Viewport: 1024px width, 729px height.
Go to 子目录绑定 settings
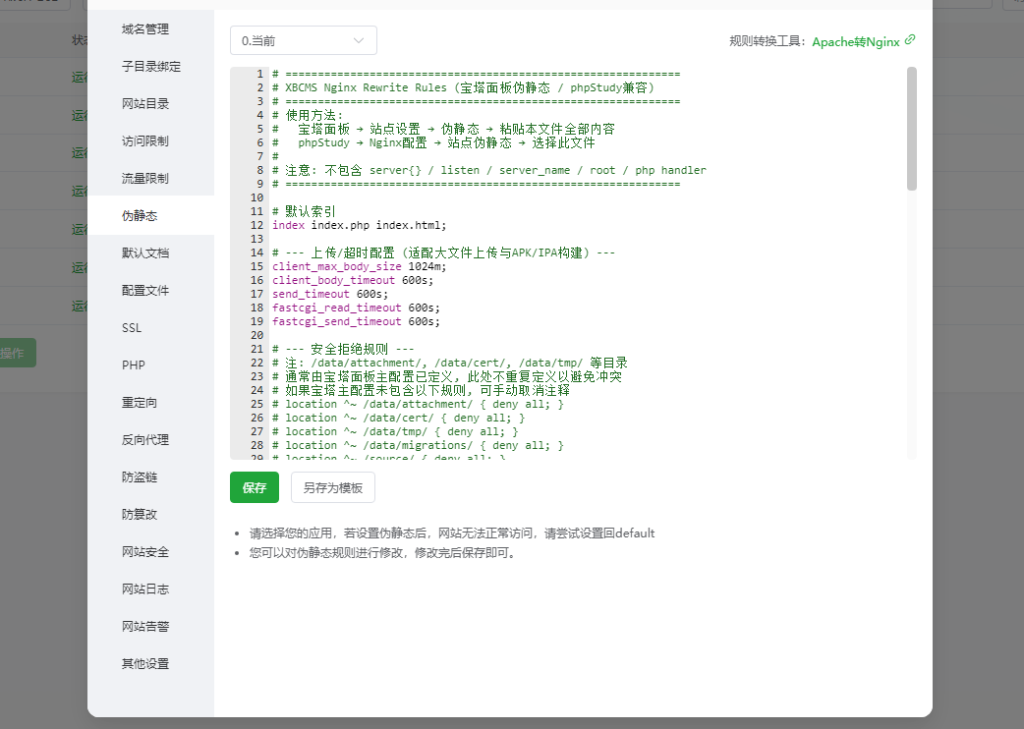[x=151, y=66]
